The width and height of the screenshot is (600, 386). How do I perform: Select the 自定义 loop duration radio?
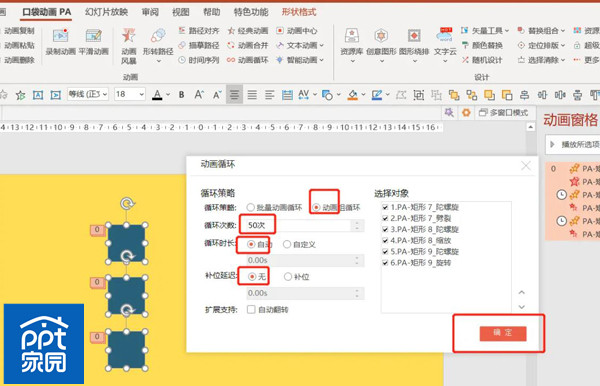(x=287, y=244)
